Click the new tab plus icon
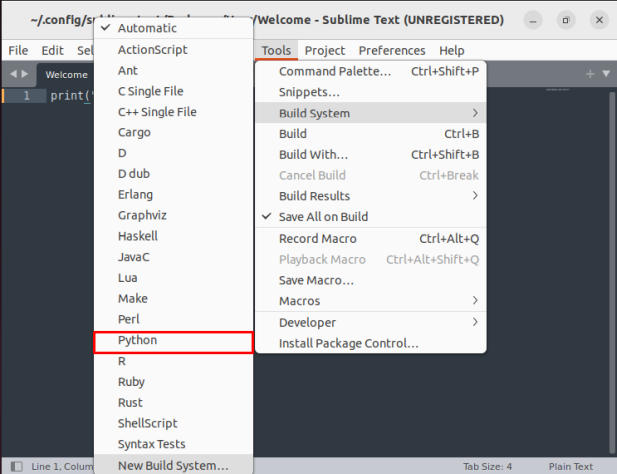The height and width of the screenshot is (474, 617). (590, 74)
